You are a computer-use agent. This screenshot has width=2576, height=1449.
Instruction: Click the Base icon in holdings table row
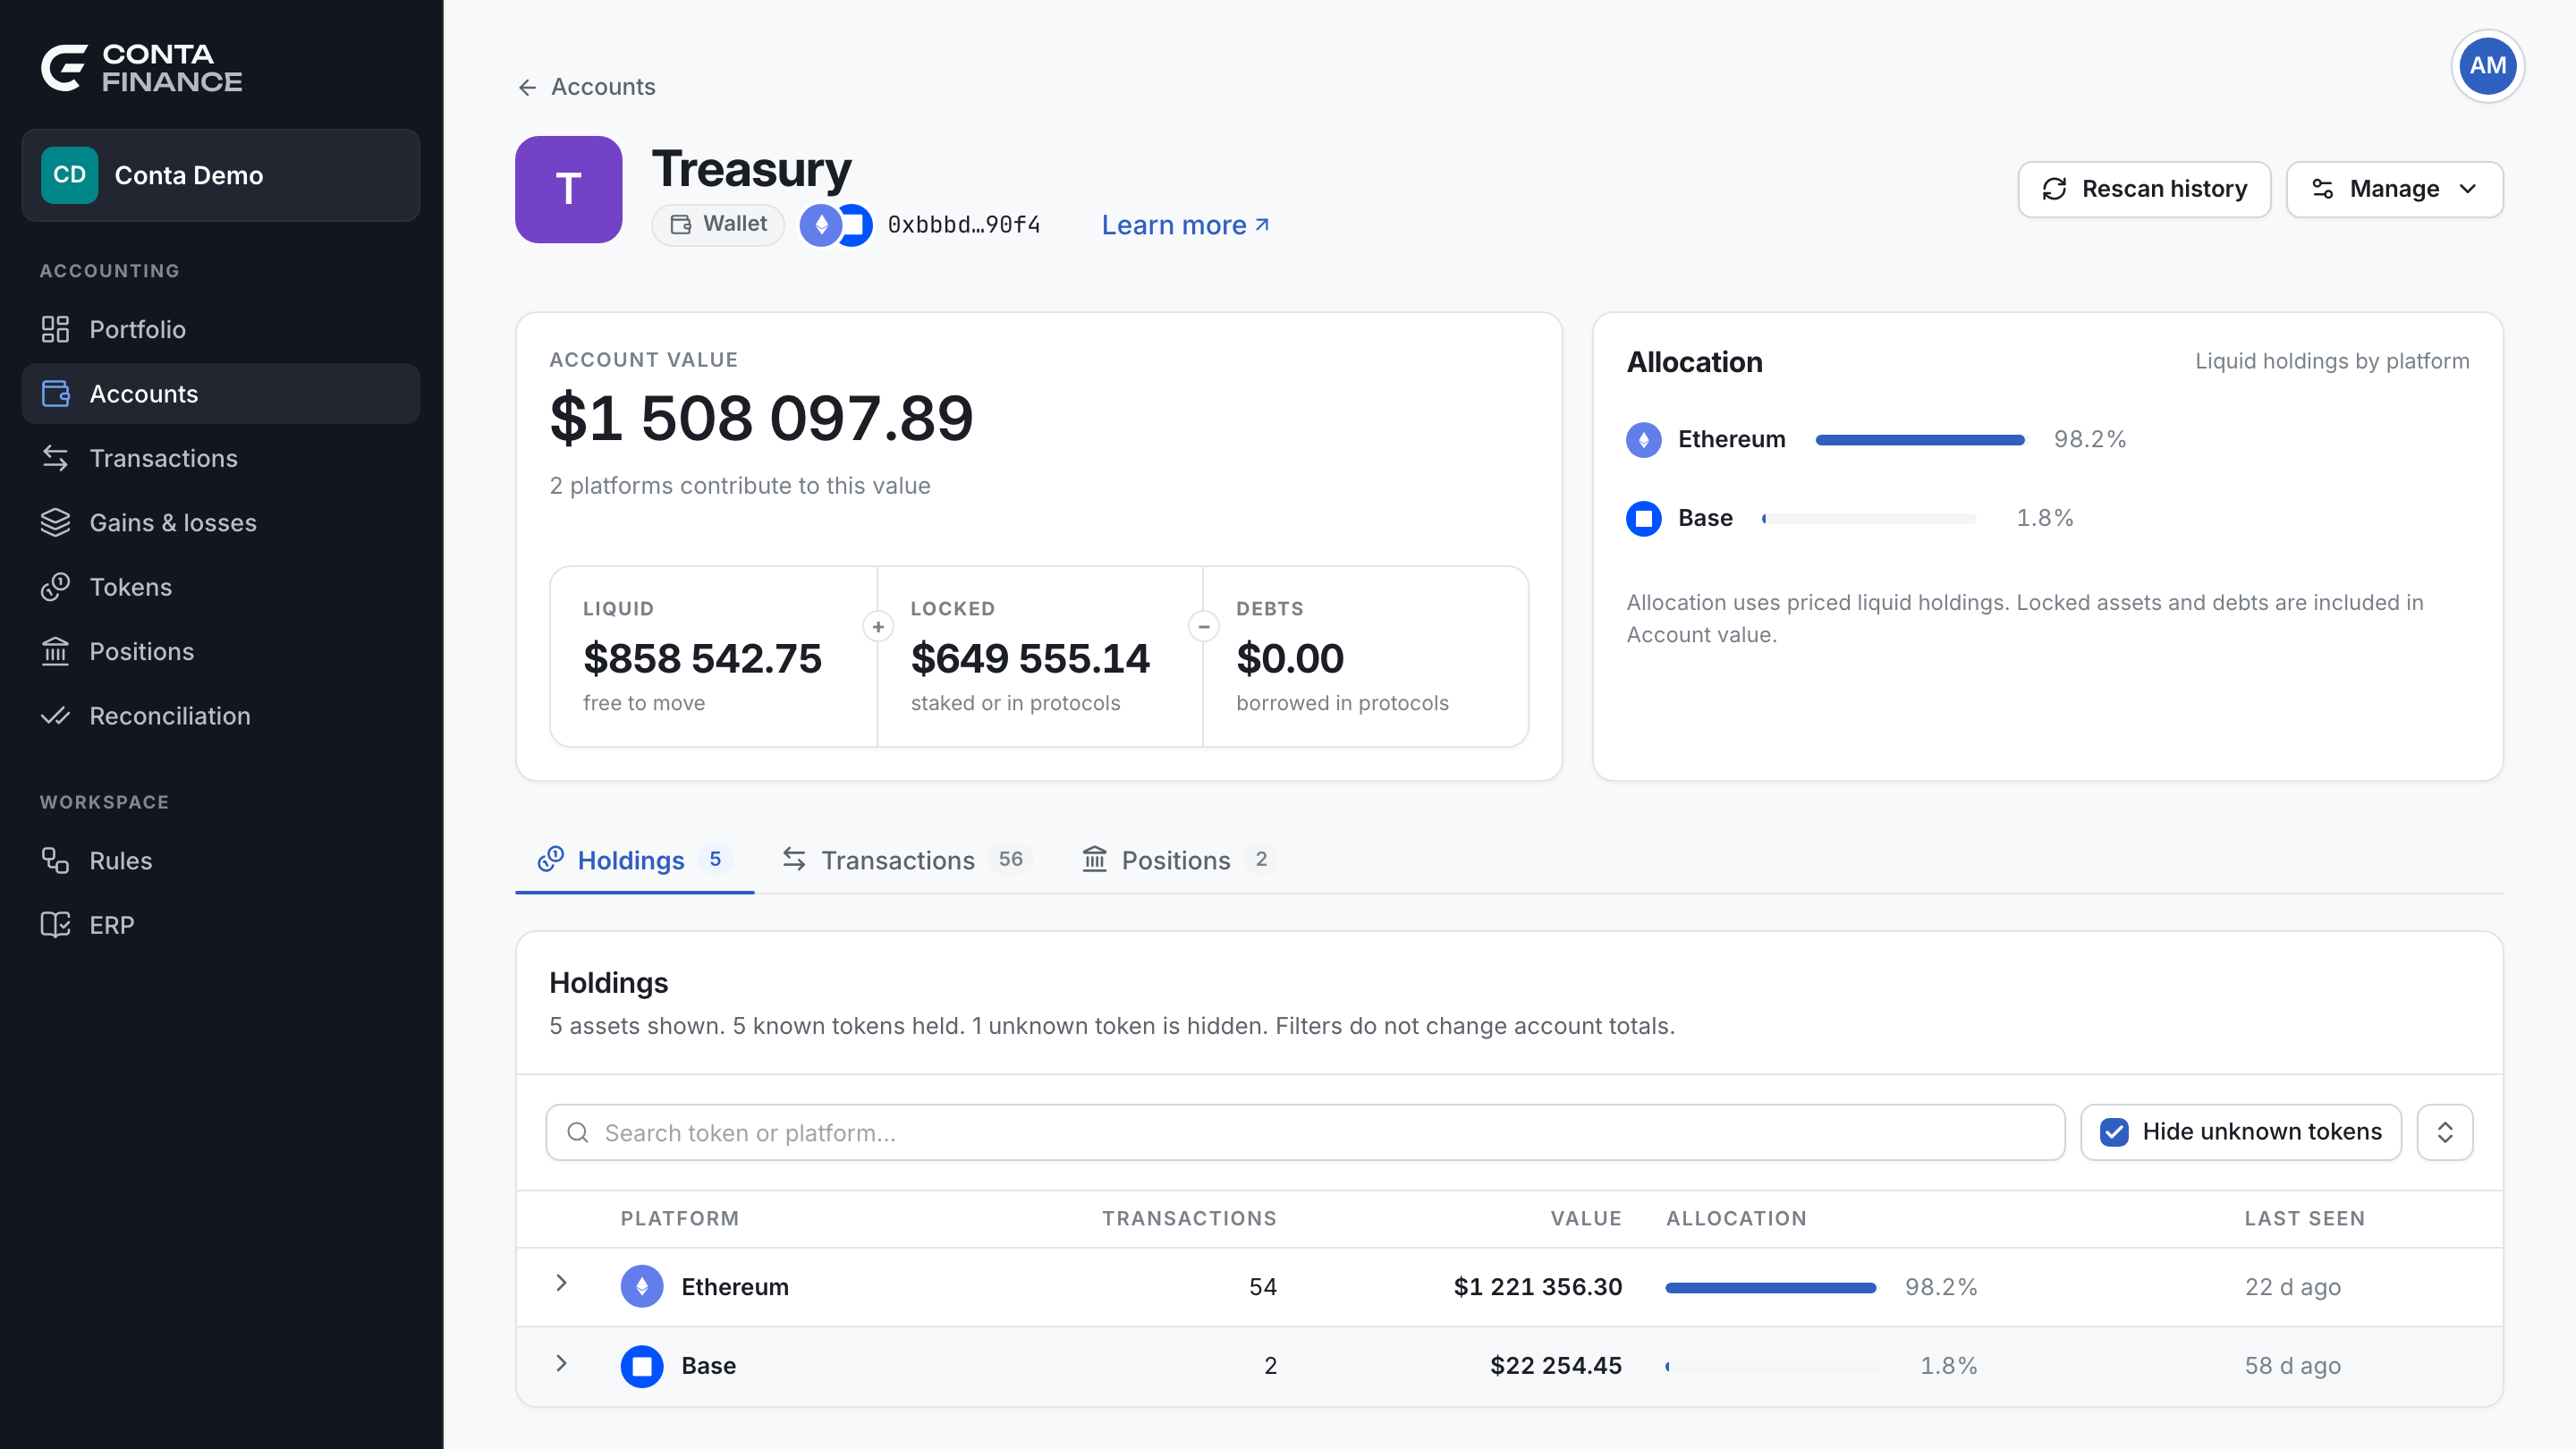click(641, 1365)
